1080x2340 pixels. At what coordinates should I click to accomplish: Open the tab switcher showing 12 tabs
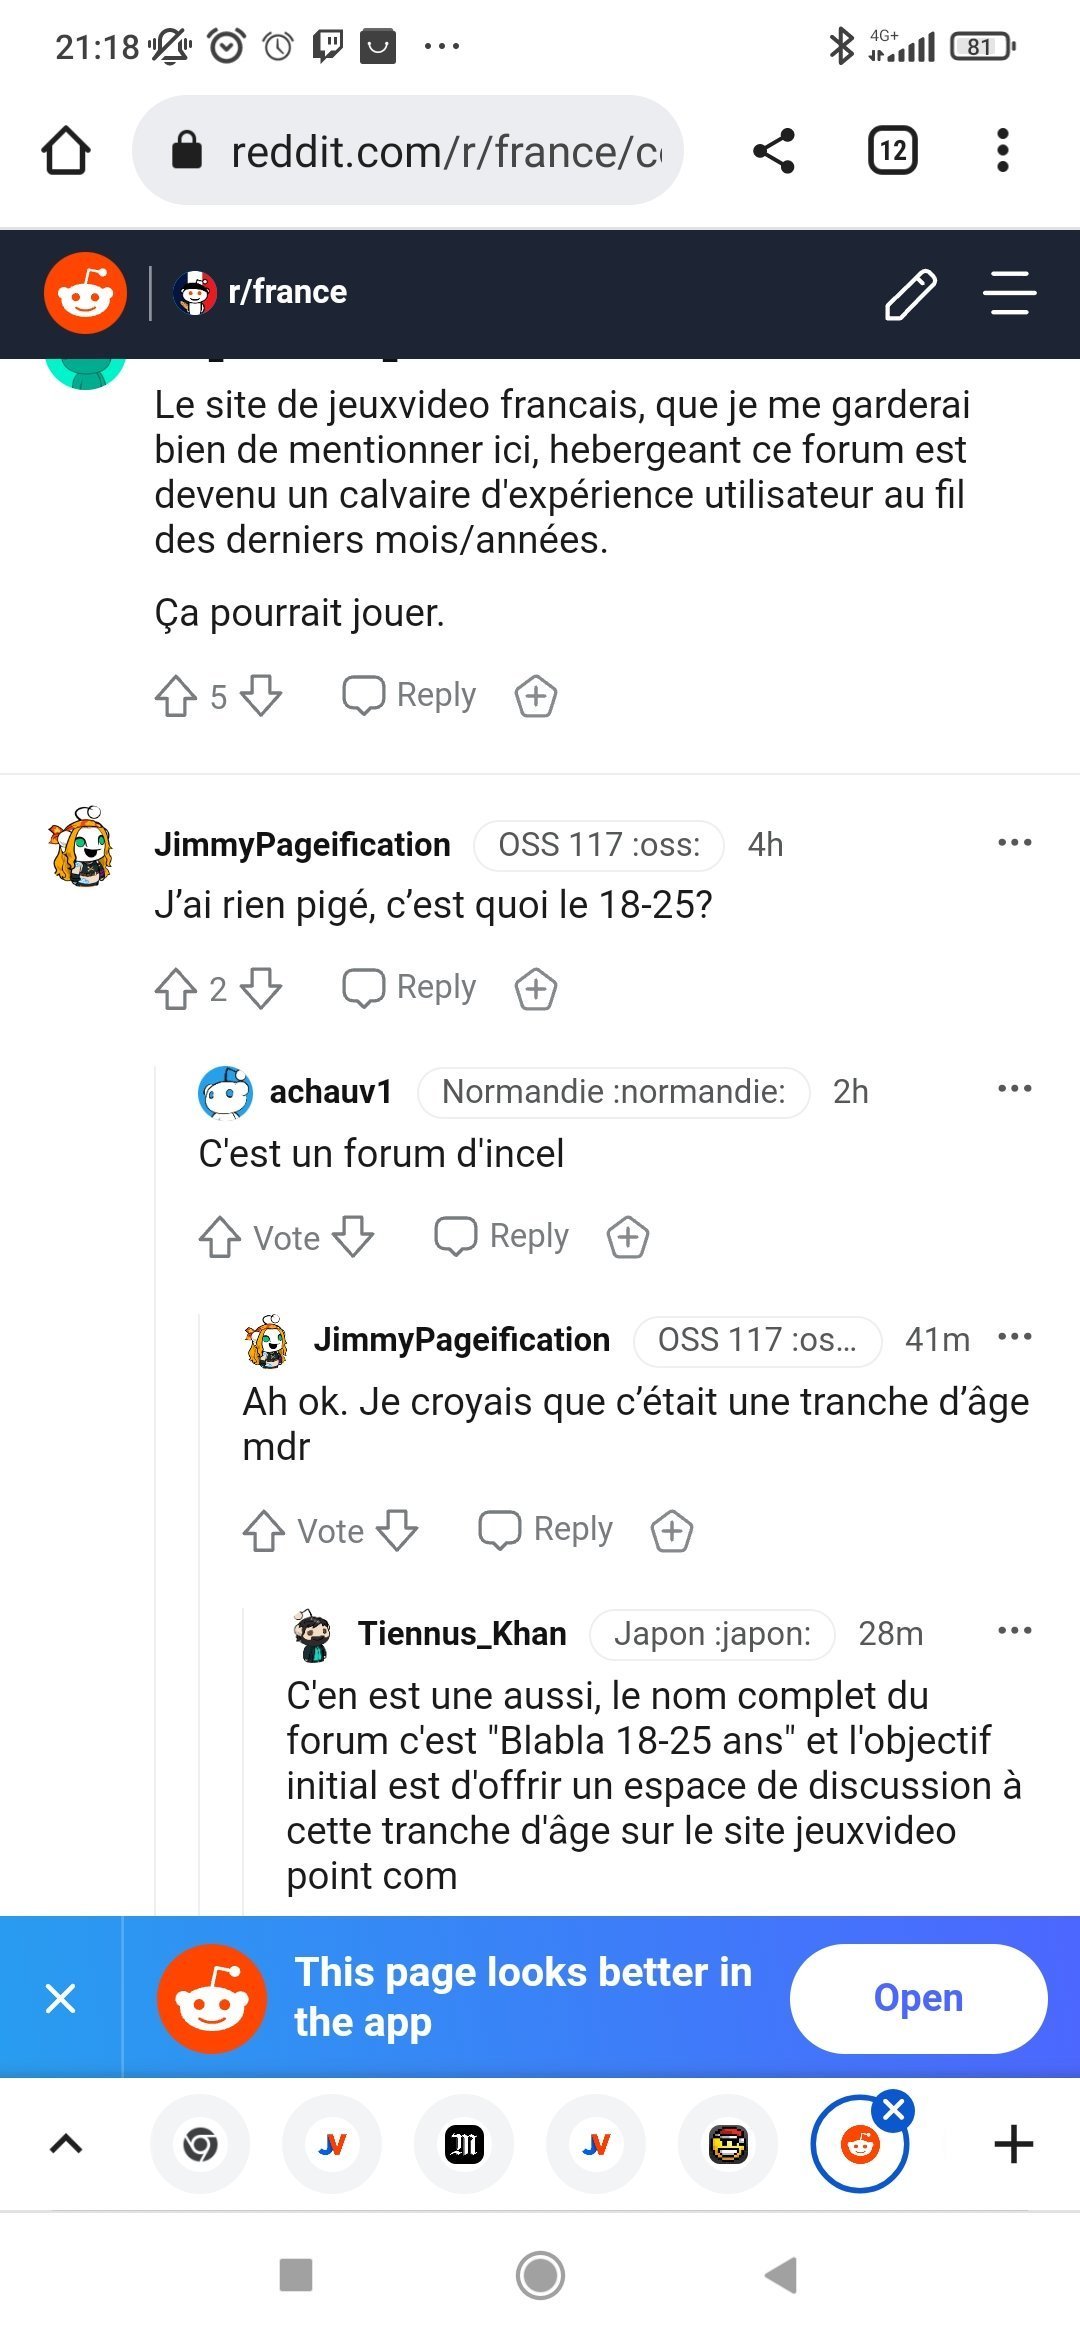pos(892,151)
